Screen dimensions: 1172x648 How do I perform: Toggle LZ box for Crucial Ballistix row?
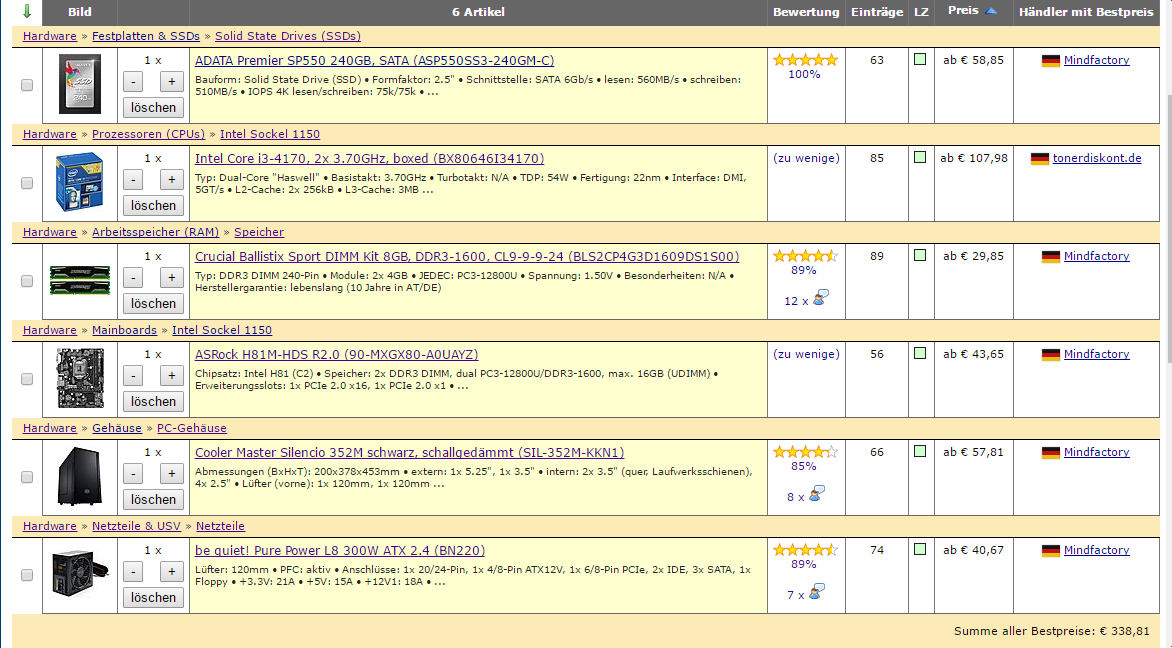[920, 255]
